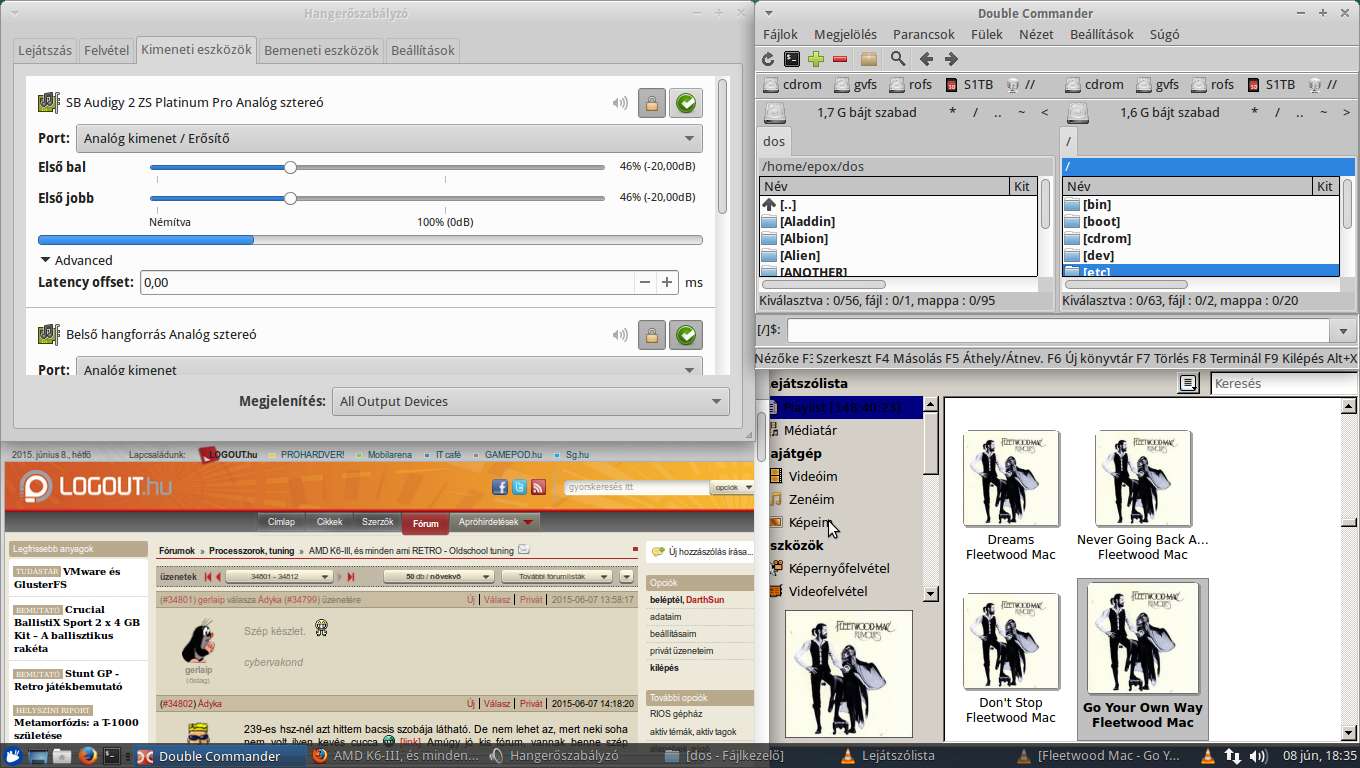The width and height of the screenshot is (1360, 768).
Task: Click the Facebook icon on Logout.hu header
Action: 500,487
